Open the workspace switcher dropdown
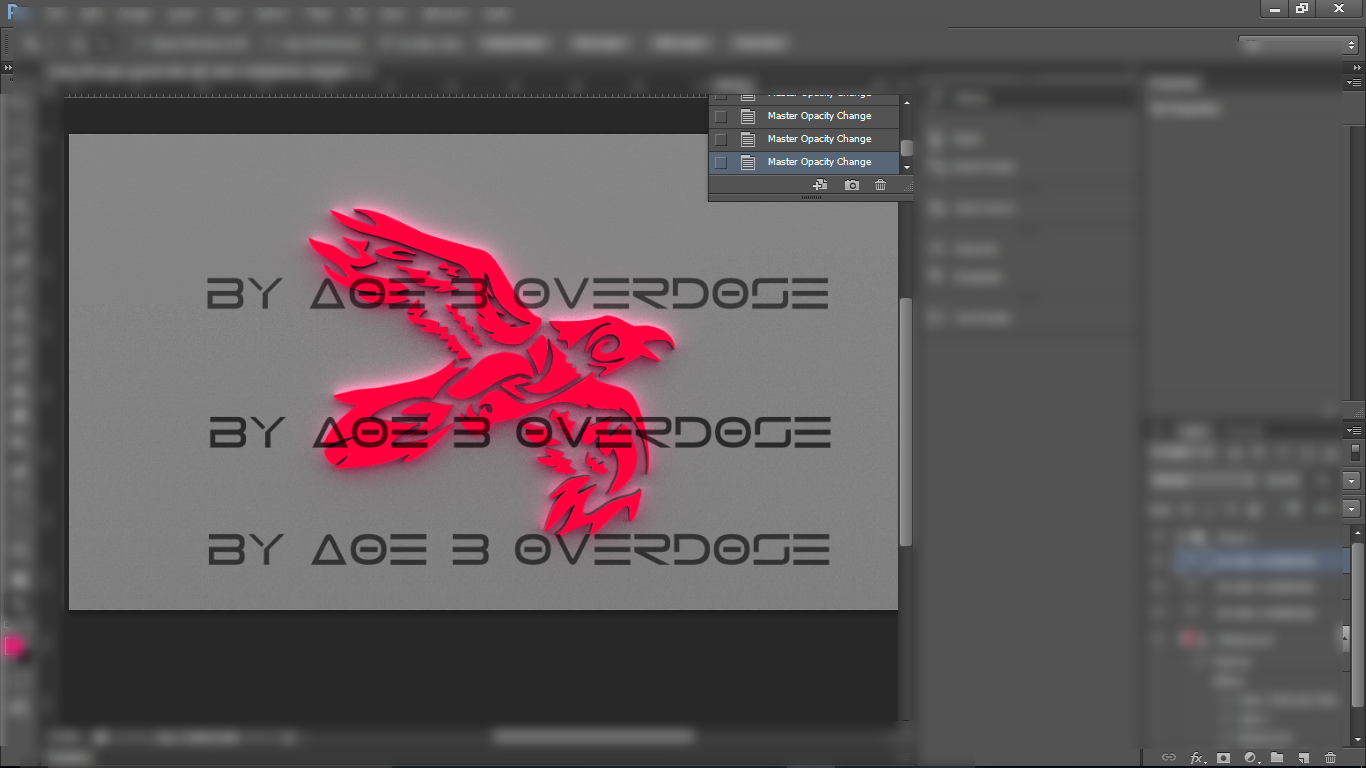The height and width of the screenshot is (768, 1366). pos(1298,45)
